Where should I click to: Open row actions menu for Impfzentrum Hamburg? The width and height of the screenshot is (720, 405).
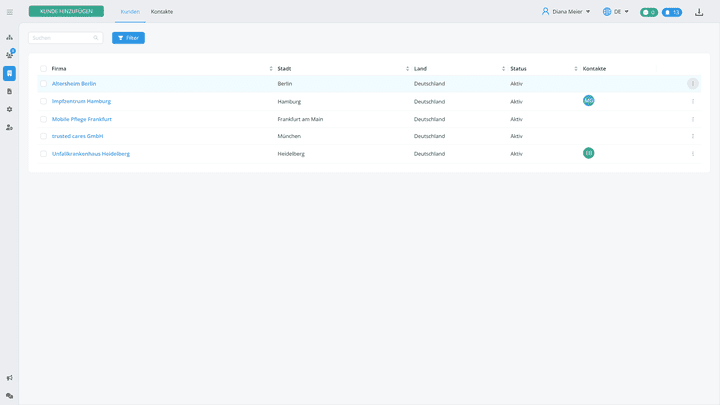(x=693, y=101)
